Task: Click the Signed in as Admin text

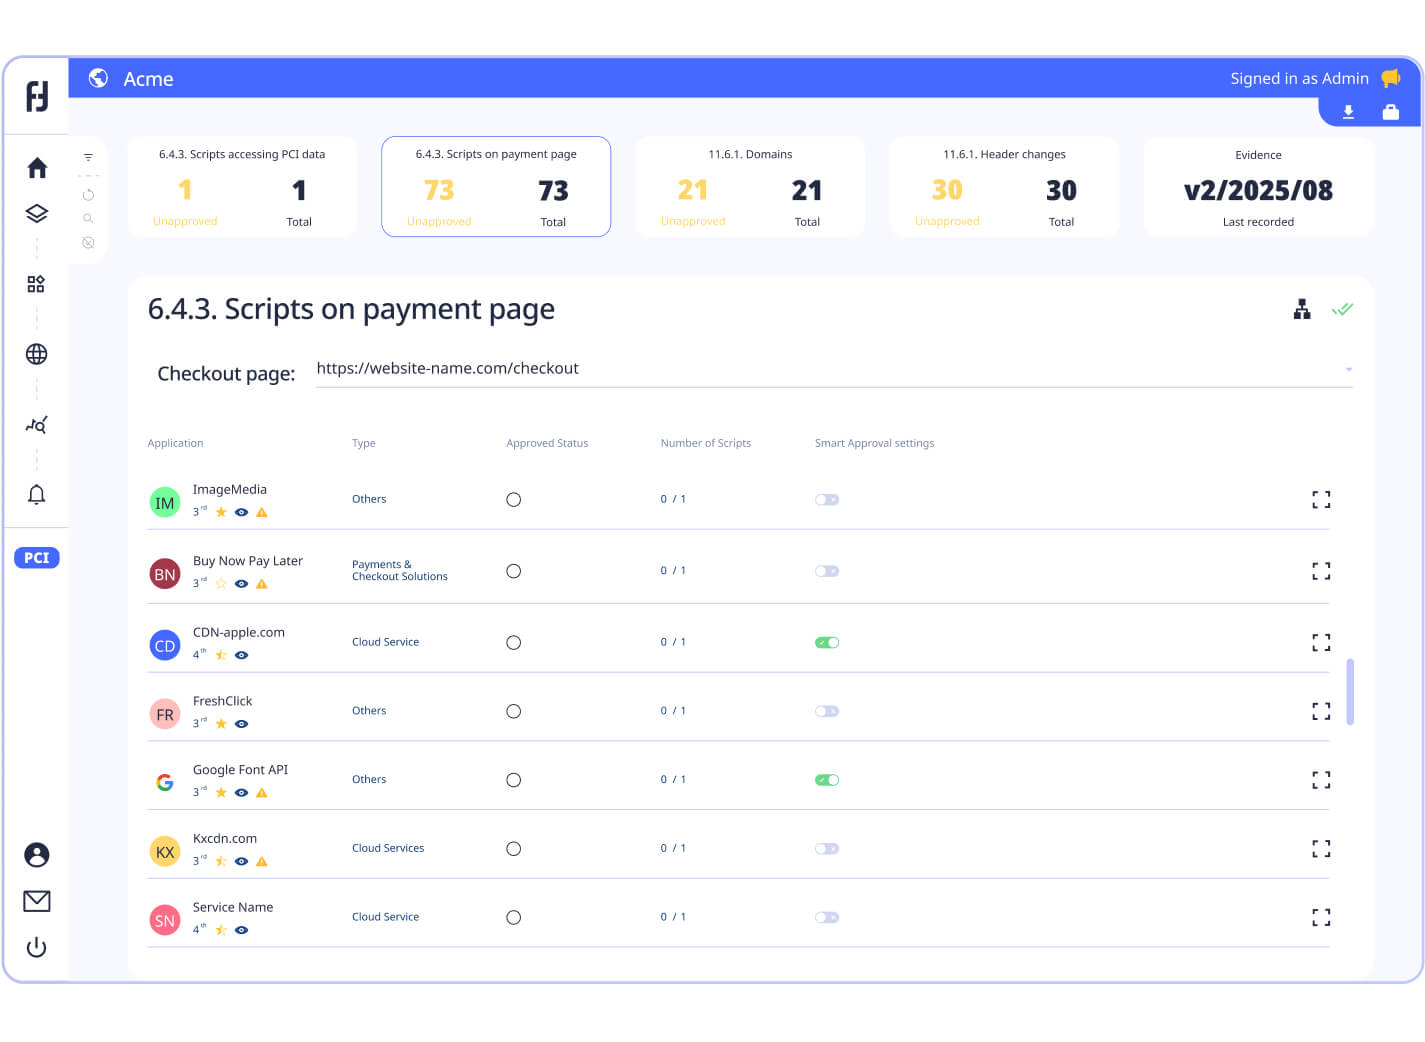Action: [1299, 78]
